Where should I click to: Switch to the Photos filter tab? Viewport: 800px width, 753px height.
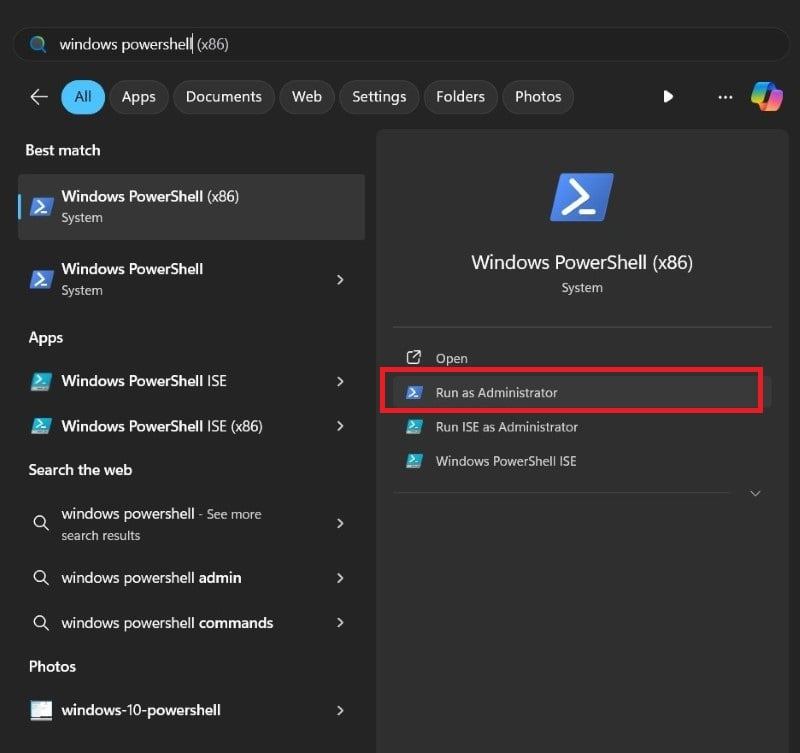coord(538,97)
